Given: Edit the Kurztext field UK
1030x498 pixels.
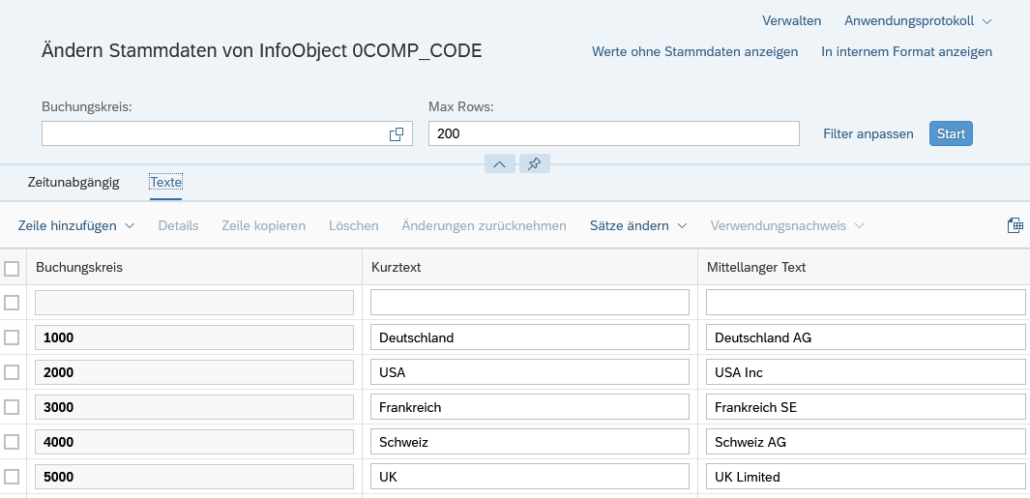Looking at the screenshot, I should (529, 477).
